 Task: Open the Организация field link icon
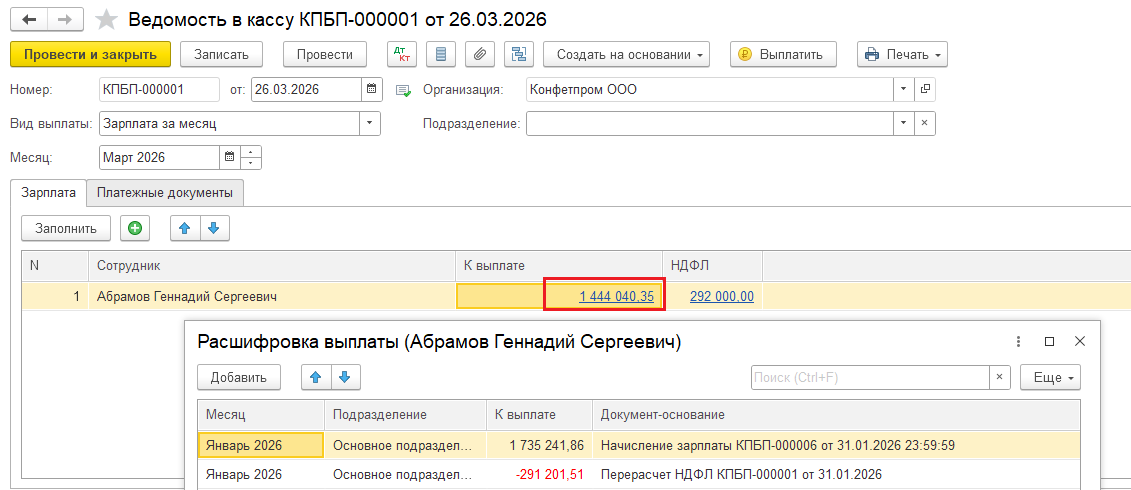[x=925, y=90]
